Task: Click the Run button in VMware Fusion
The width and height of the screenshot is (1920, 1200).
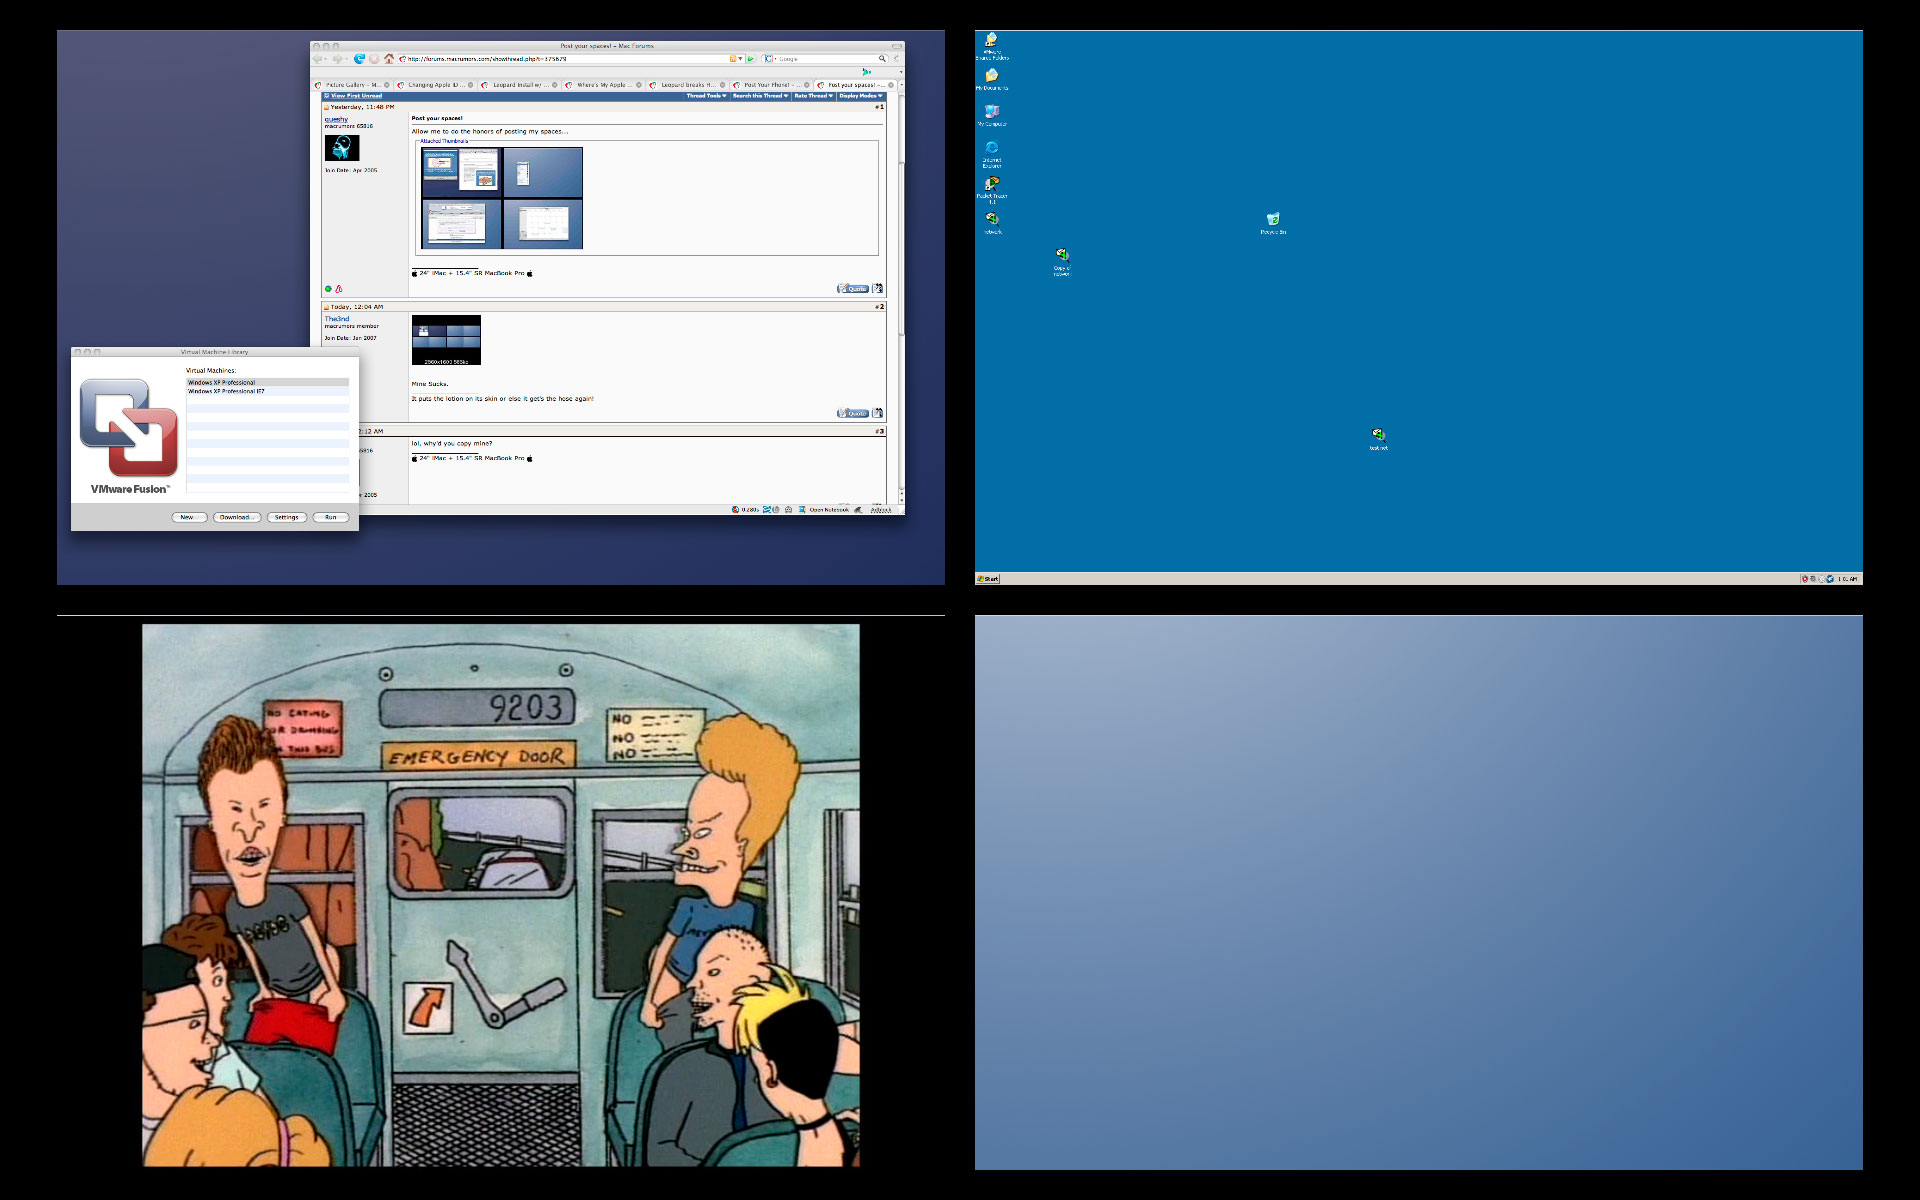Action: (331, 517)
